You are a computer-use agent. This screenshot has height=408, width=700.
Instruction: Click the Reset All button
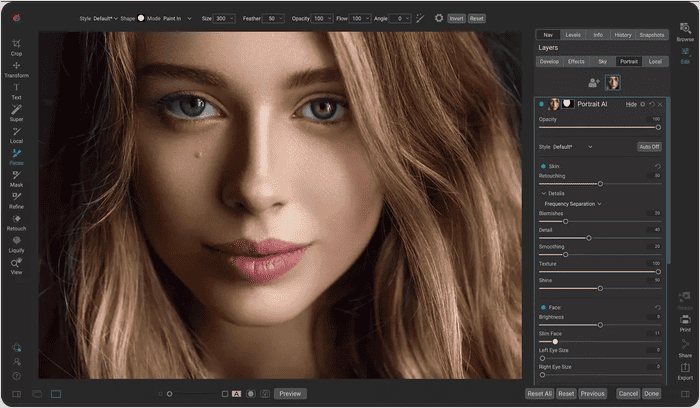pyautogui.click(x=539, y=394)
